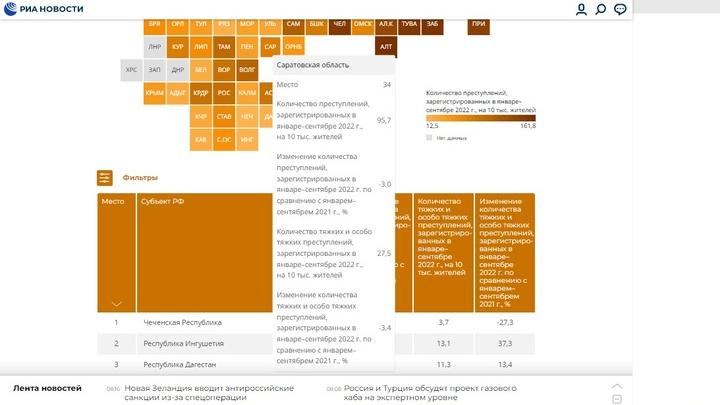Image resolution: width=720 pixels, height=405 pixels.
Task: Select the АЛТ region tile
Action: tap(386, 46)
